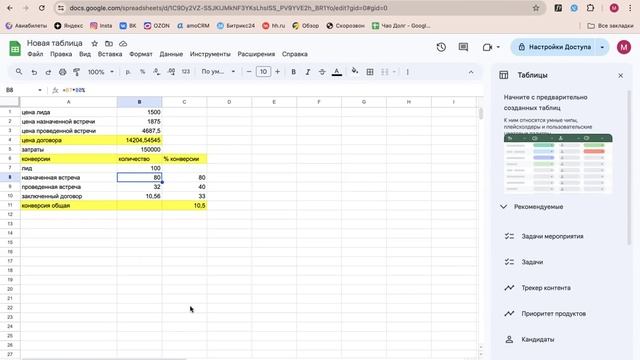Apply percent format
640x360 pixels.
coord(142,72)
